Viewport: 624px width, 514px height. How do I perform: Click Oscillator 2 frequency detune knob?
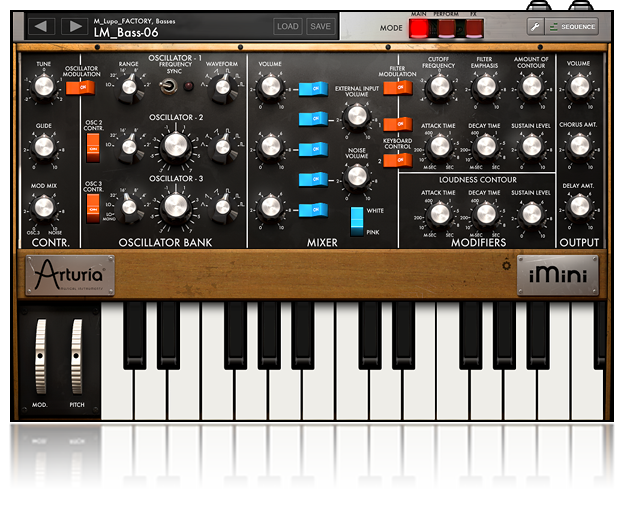(176, 146)
